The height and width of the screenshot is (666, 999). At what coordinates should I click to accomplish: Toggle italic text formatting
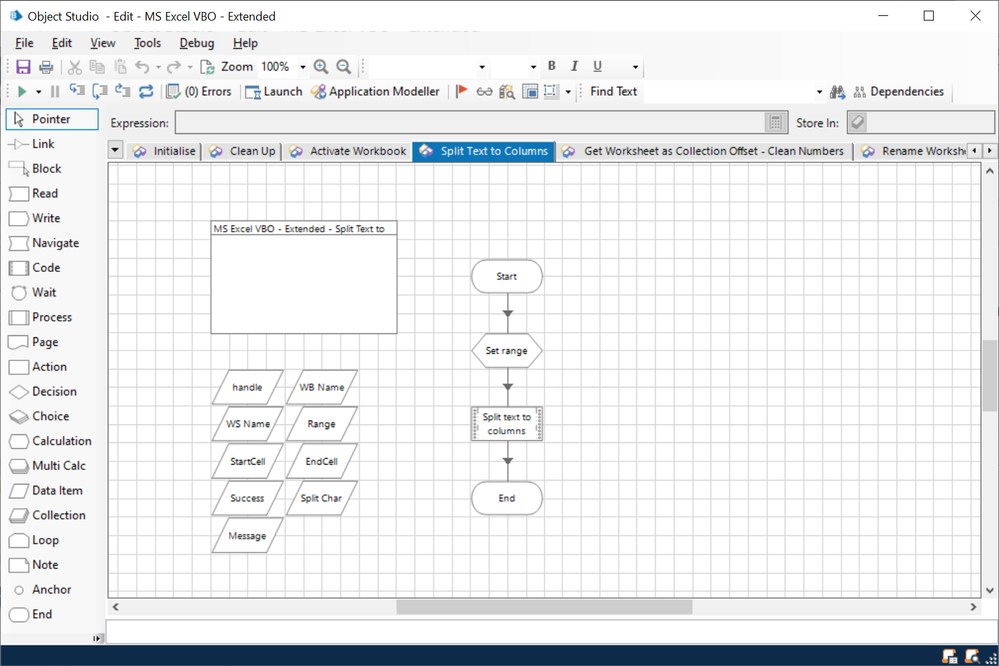(x=574, y=67)
